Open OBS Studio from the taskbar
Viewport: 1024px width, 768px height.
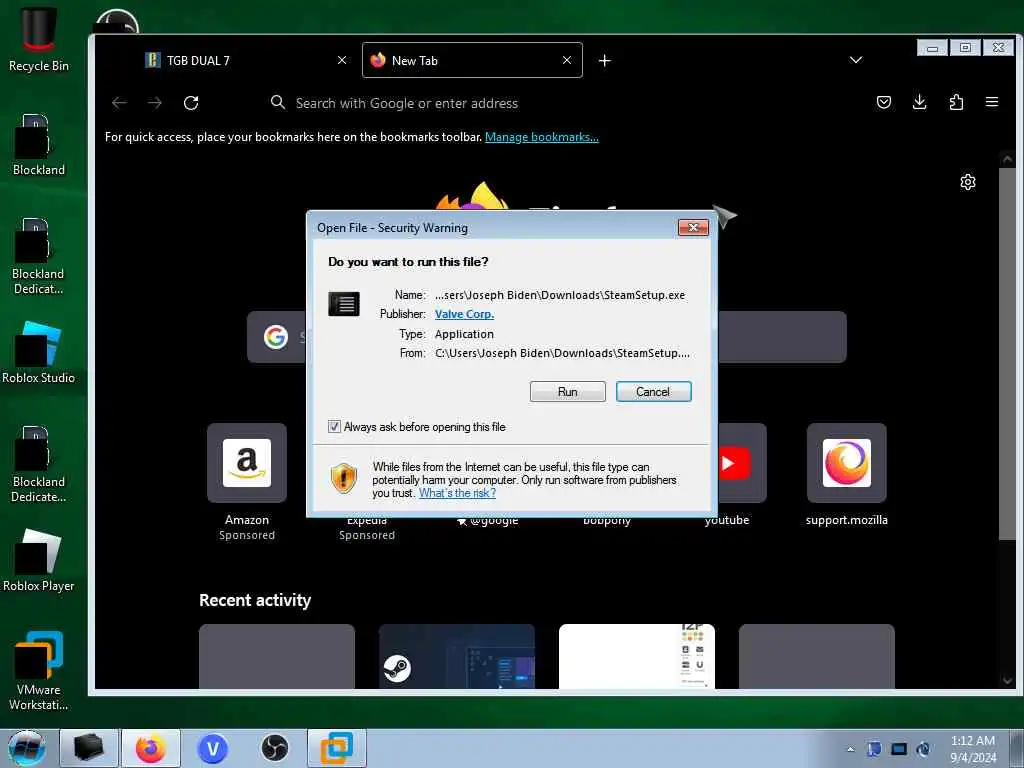click(x=275, y=748)
